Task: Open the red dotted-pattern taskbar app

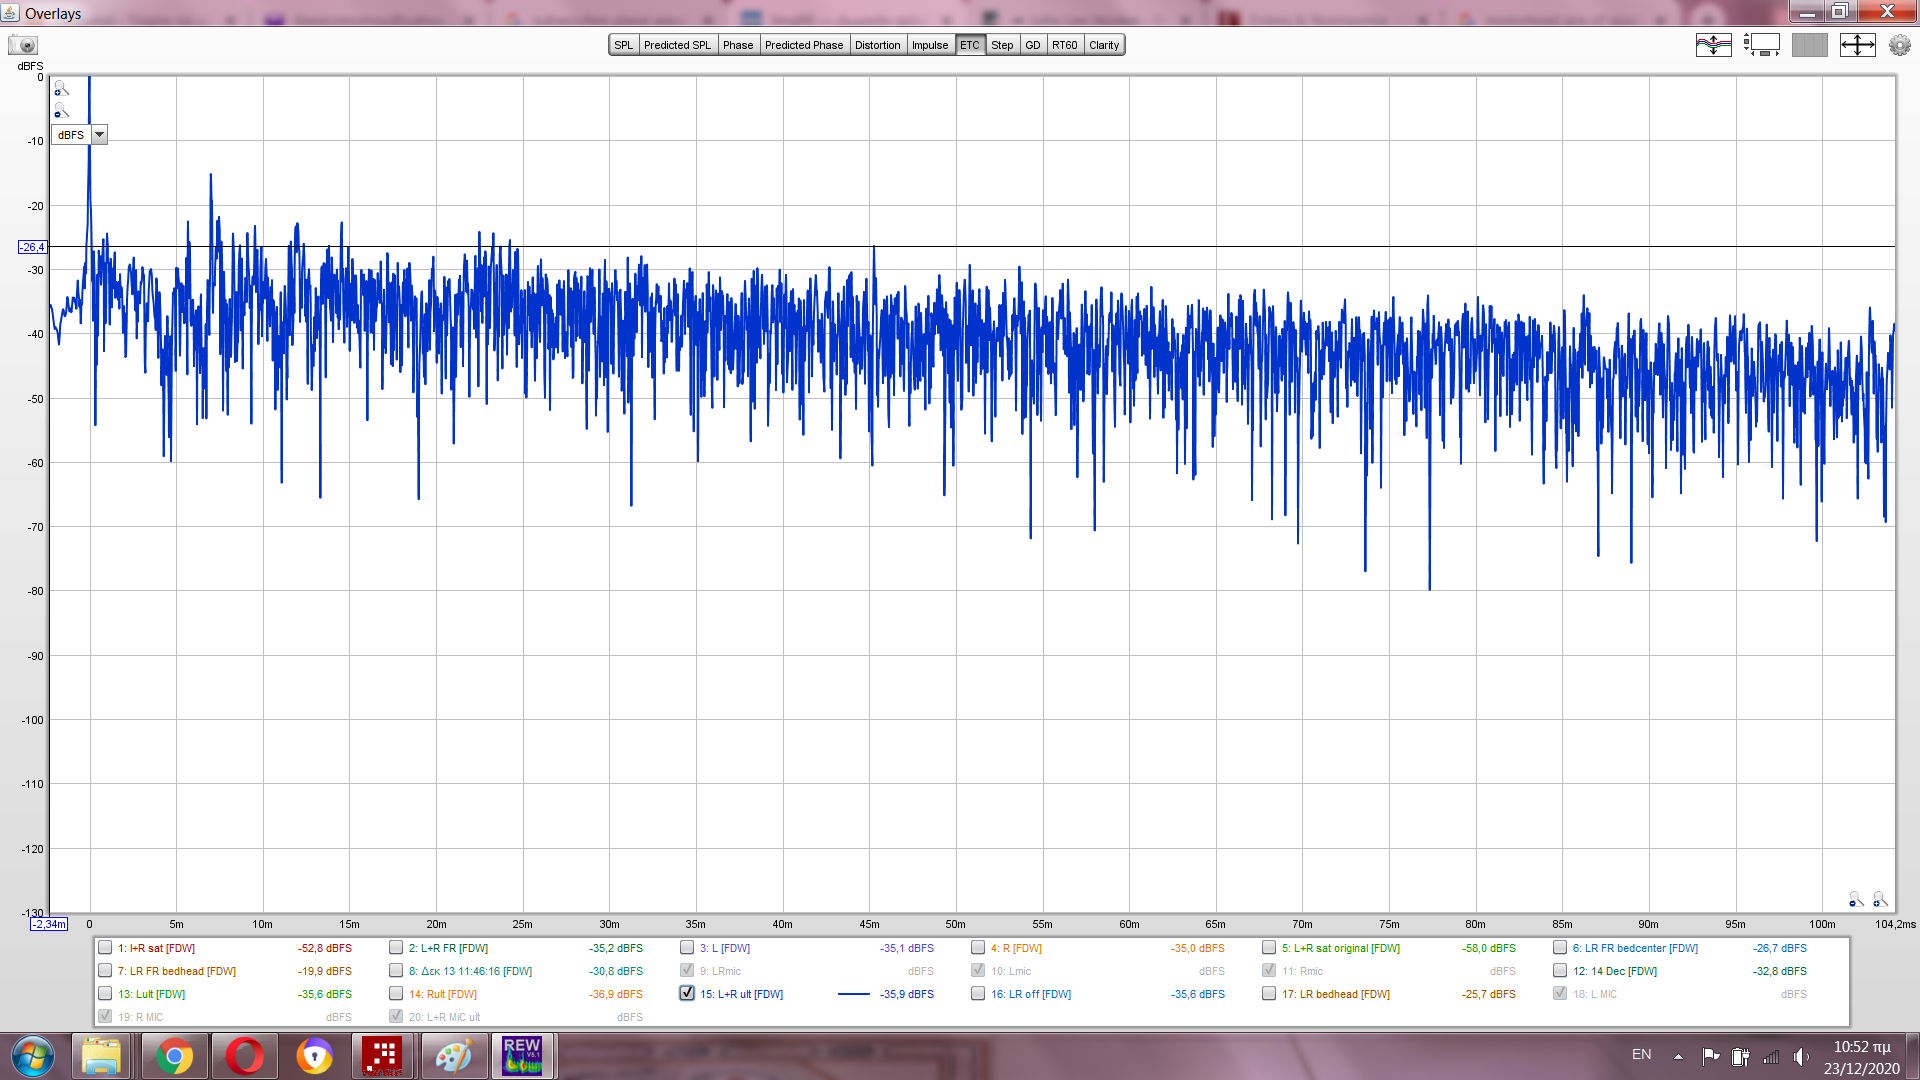Action: click(x=382, y=1056)
